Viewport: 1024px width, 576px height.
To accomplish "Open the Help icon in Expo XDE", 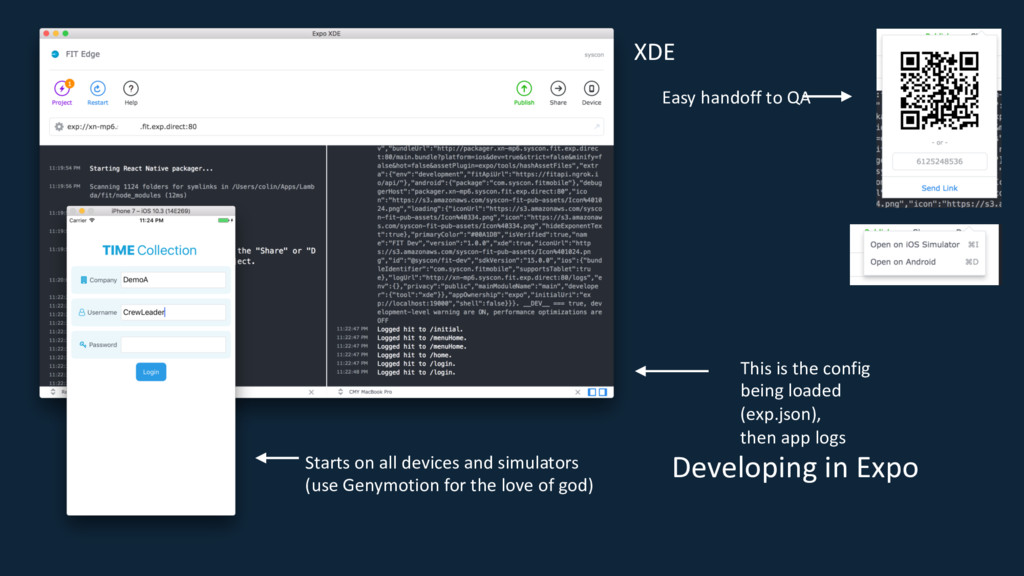I will pyautogui.click(x=131, y=88).
